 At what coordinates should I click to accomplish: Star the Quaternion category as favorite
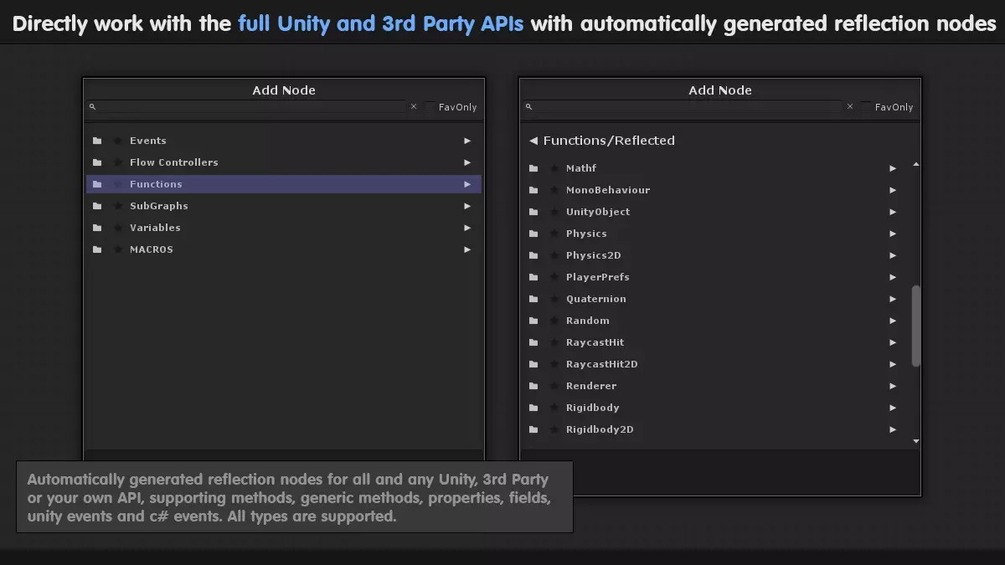point(554,300)
